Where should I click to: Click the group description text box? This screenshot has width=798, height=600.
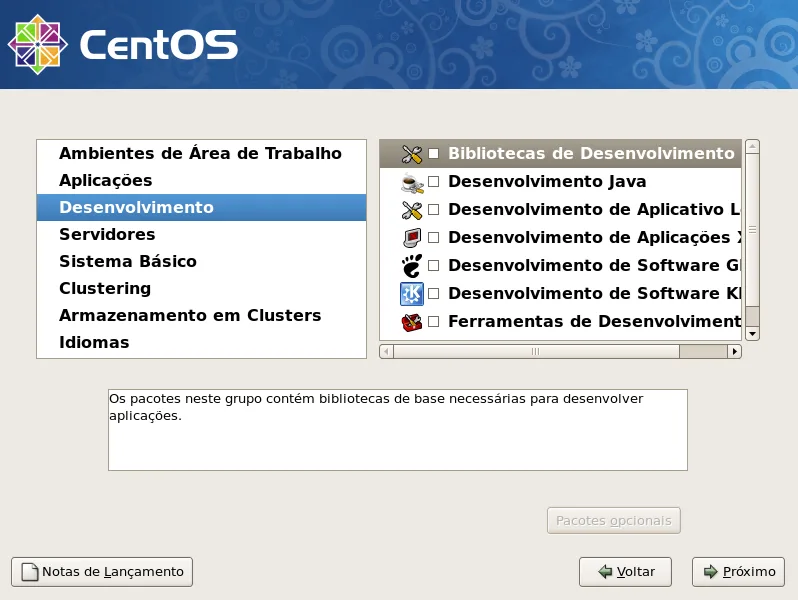pyautogui.click(x=397, y=430)
